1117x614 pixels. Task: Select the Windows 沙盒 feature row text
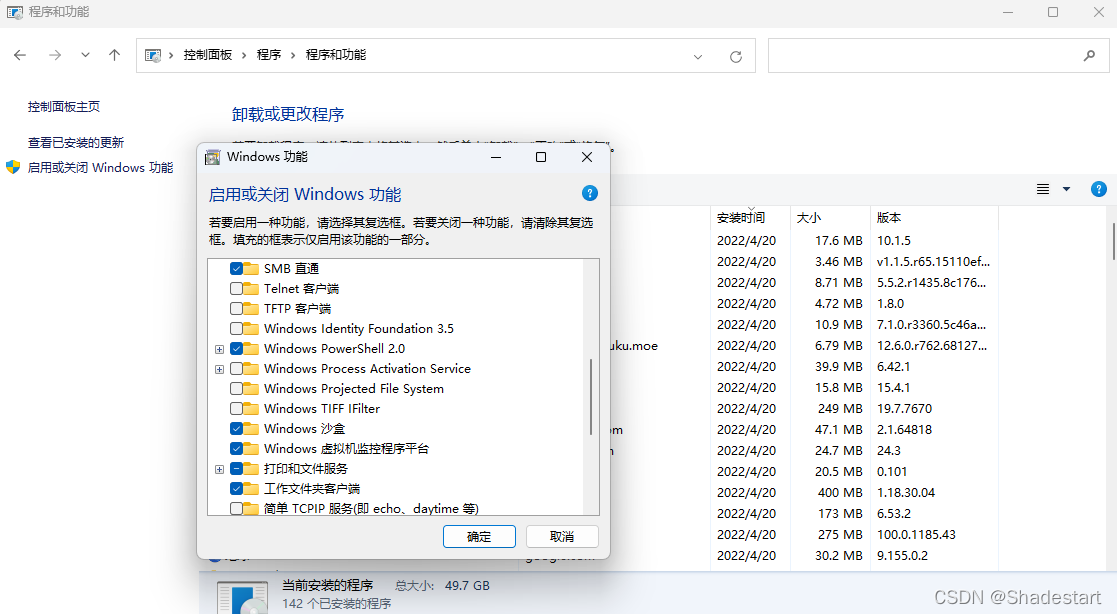(x=304, y=428)
